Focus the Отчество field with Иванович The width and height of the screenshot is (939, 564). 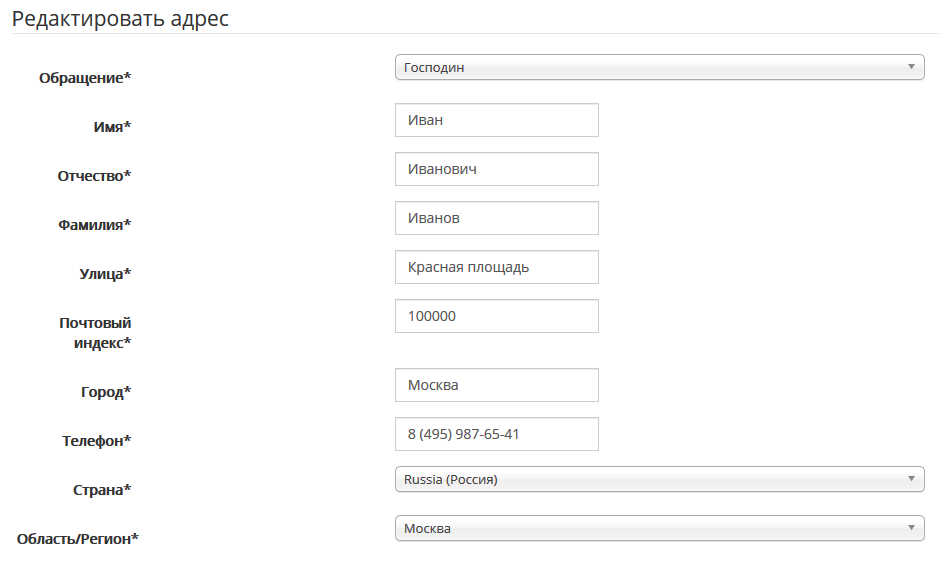(x=497, y=169)
